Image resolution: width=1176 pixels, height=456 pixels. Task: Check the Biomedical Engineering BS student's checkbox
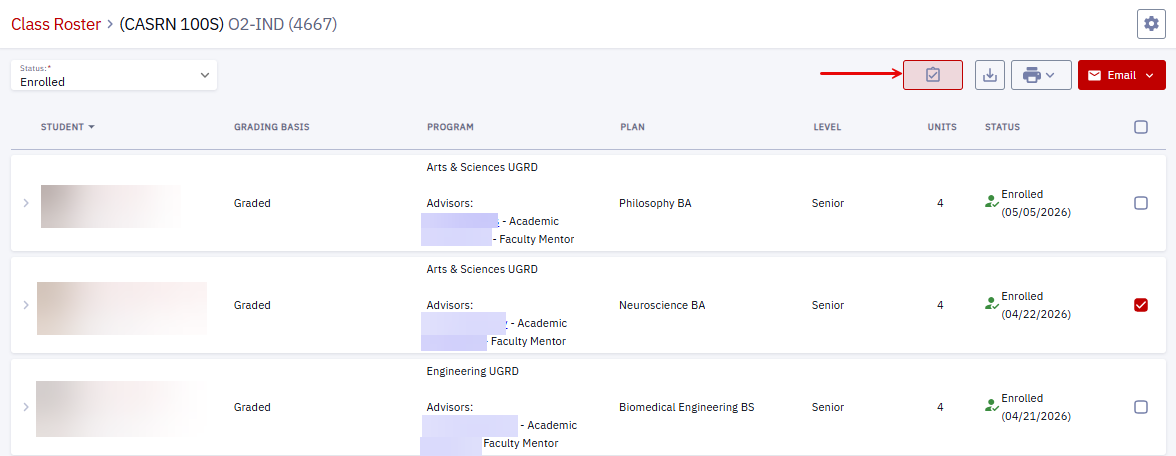point(1141,407)
